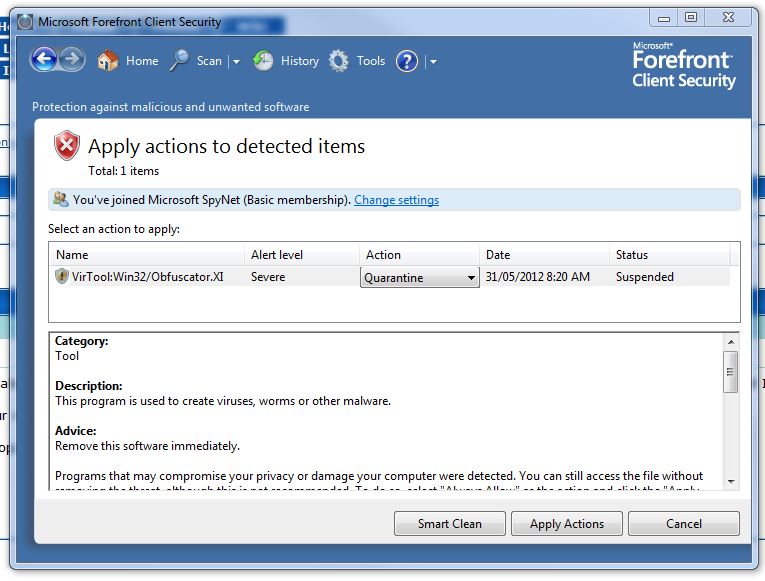
Task: Click the Help question mark icon
Action: tap(407, 61)
